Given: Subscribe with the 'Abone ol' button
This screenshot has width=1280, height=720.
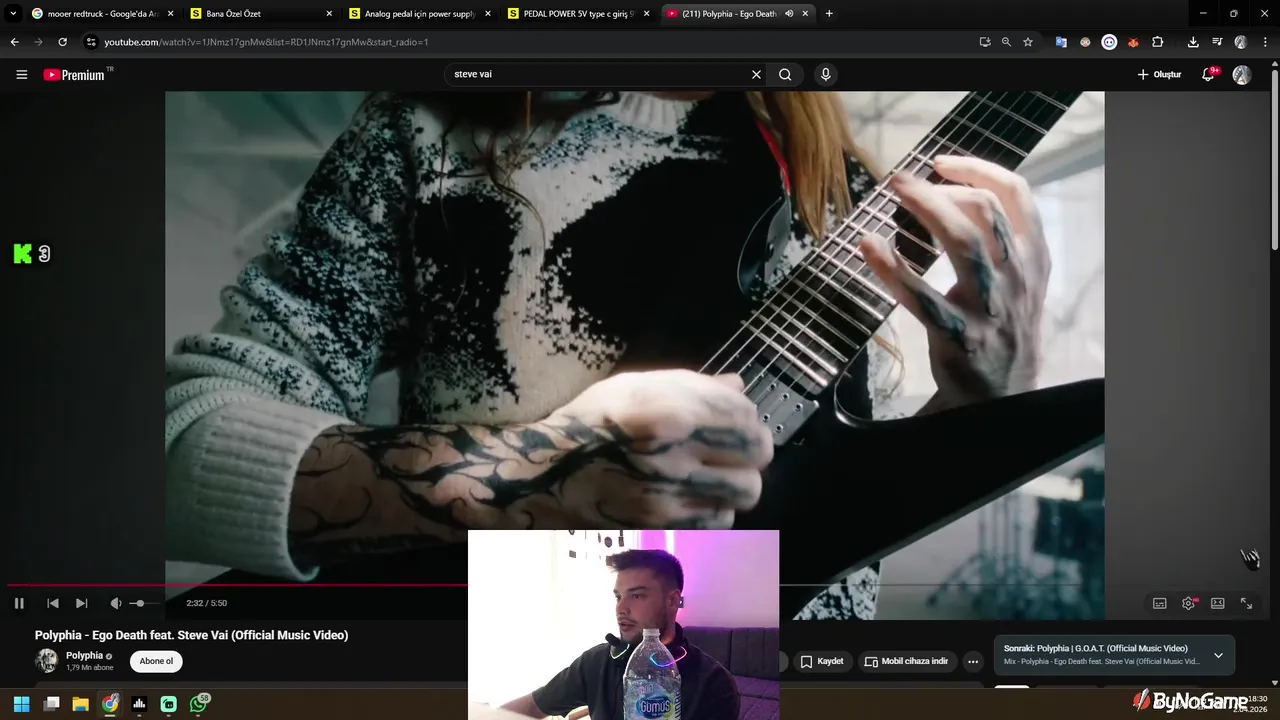Looking at the screenshot, I should tap(156, 661).
